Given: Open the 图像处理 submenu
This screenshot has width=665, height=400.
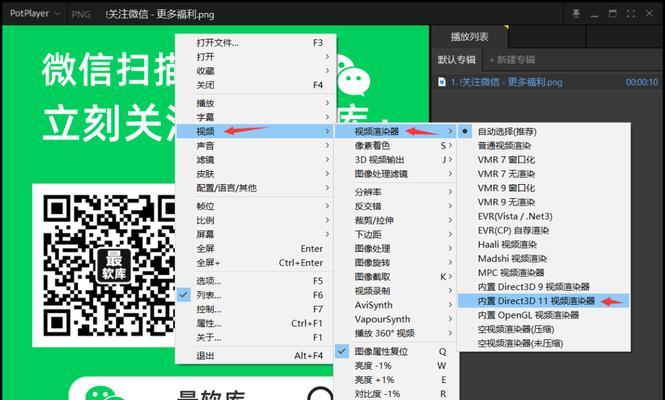Looking at the screenshot, I should tap(396, 249).
